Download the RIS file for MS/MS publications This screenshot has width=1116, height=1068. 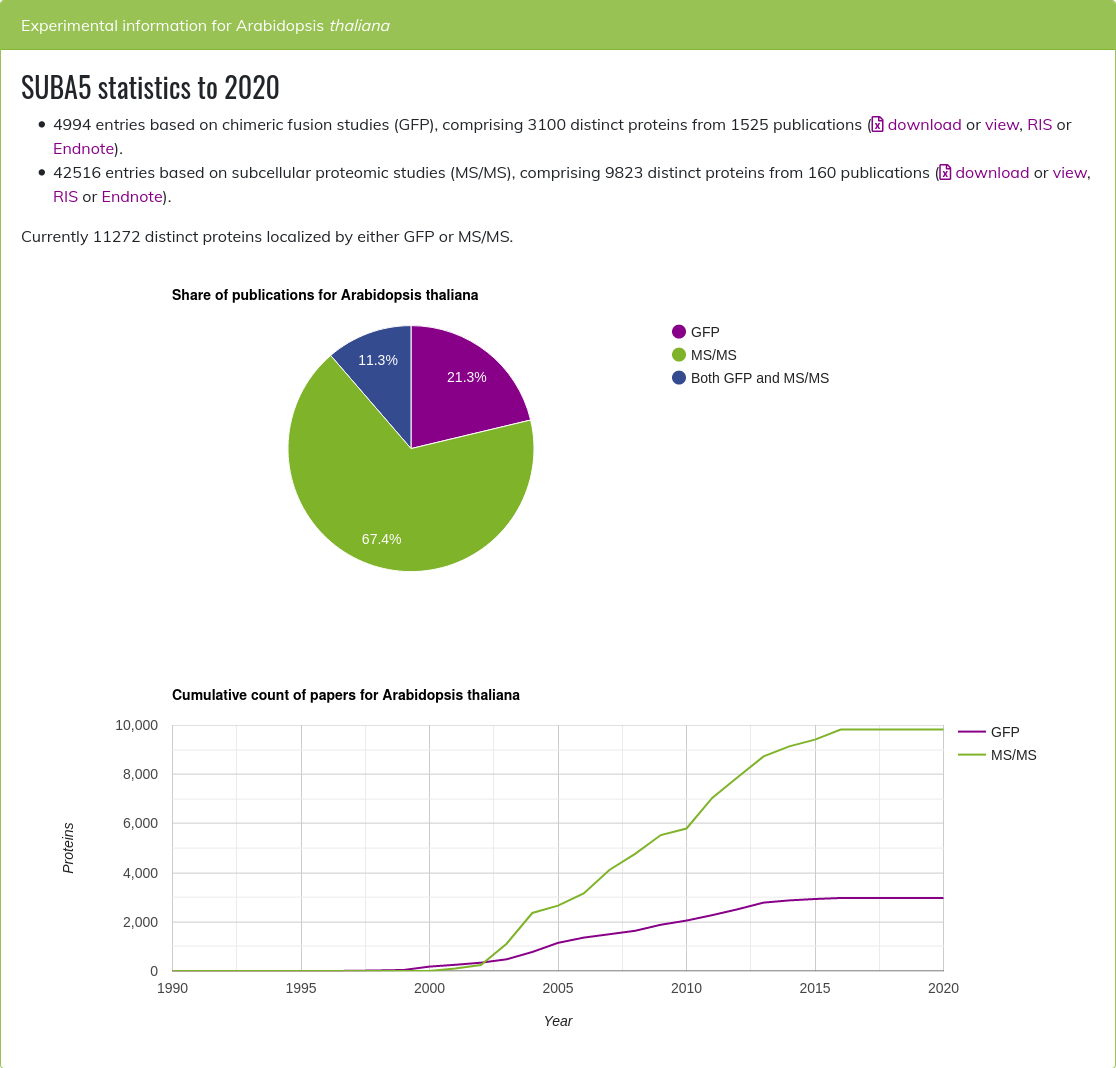coord(65,196)
